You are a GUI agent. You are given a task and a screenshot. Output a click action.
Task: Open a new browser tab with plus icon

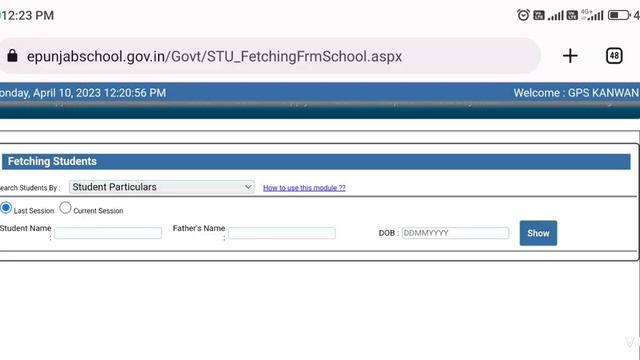point(570,56)
